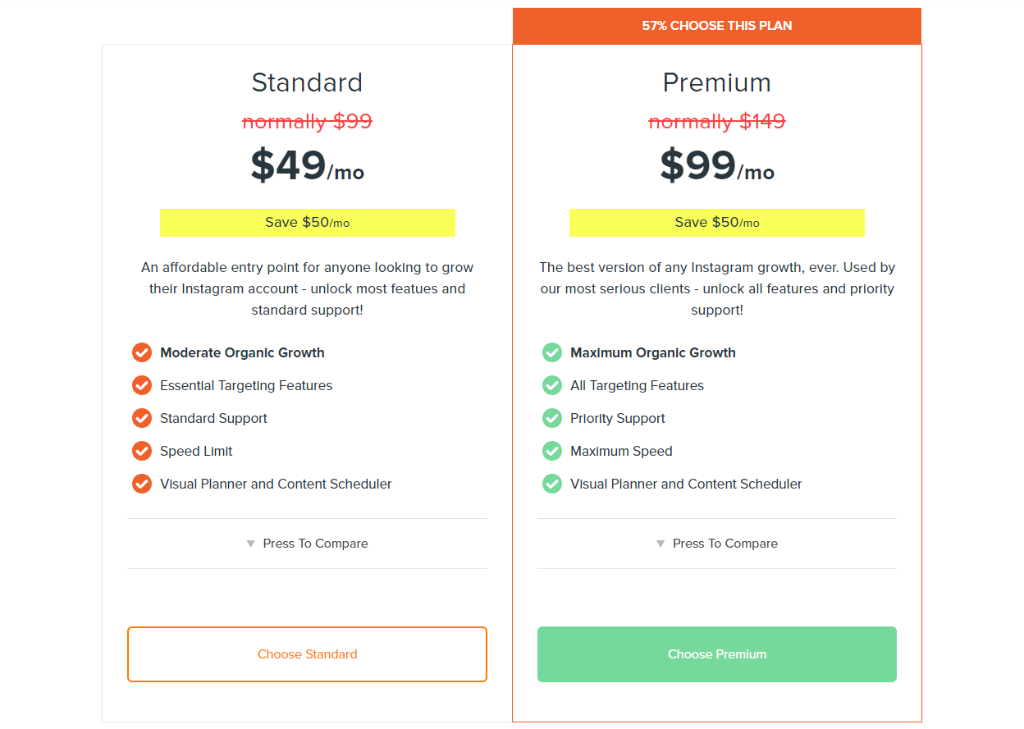Viewport: 1024px width, 729px height.
Task: Click the Standard plan Visual Planner checkmark
Action: click(142, 484)
